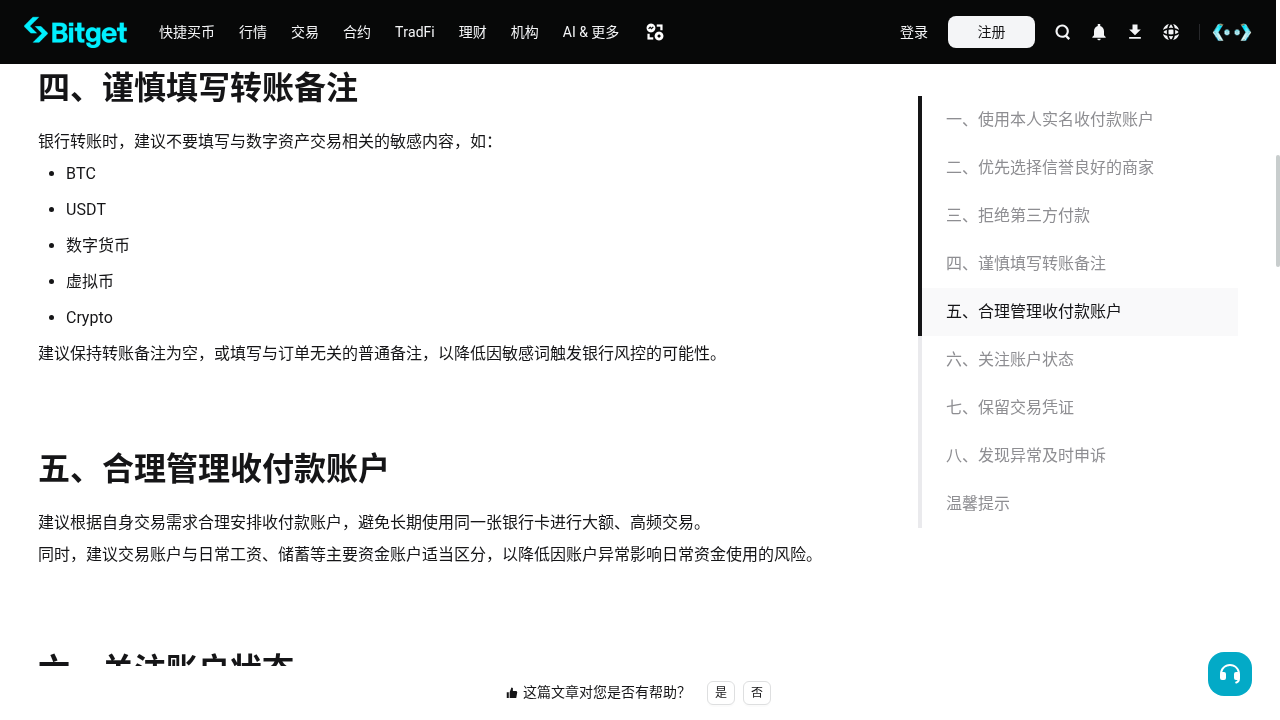The image size is (1280, 720).
Task: Click the 五、合理管理收付款账户 heading
Action: (213, 468)
